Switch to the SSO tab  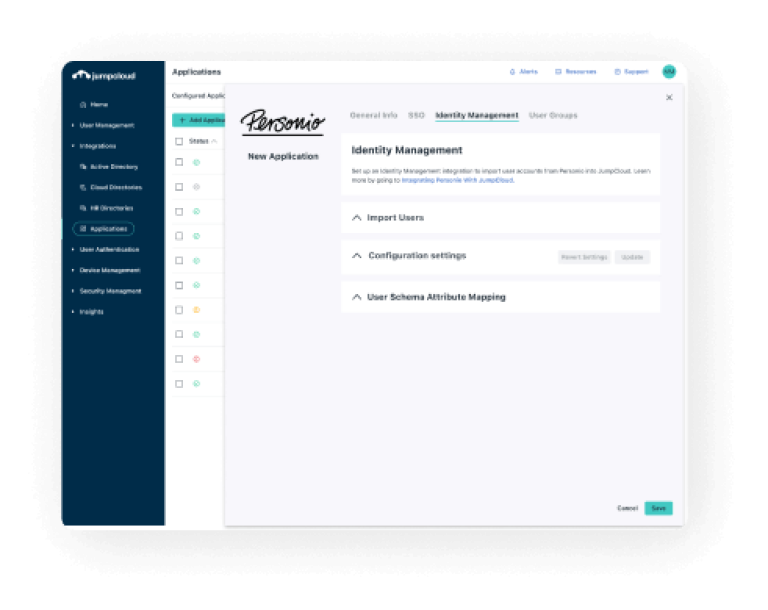pyautogui.click(x=416, y=115)
